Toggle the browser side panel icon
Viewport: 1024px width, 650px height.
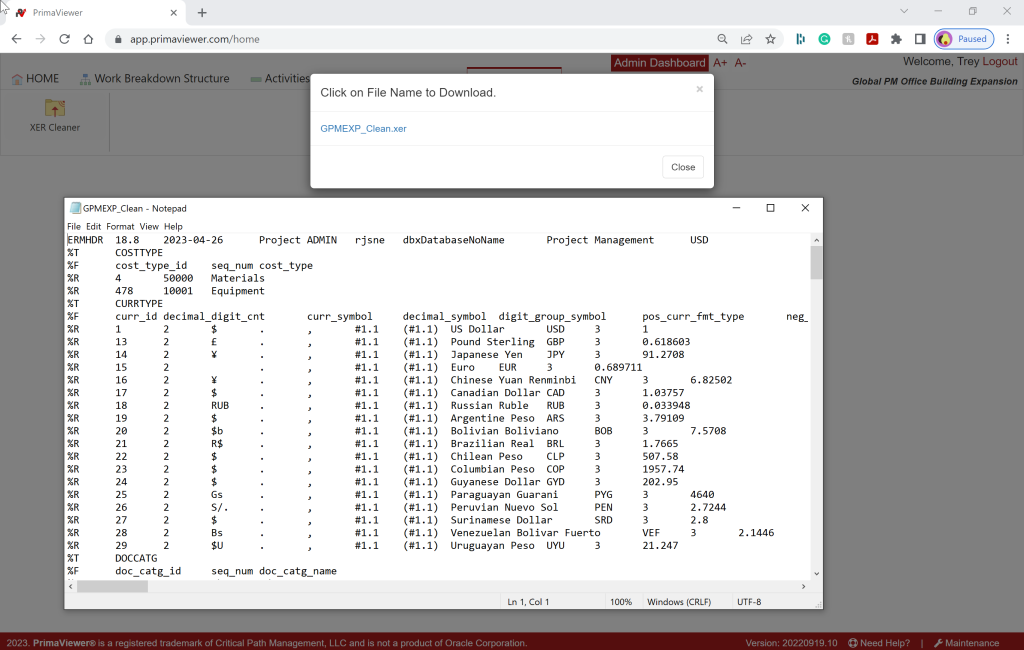[920, 39]
